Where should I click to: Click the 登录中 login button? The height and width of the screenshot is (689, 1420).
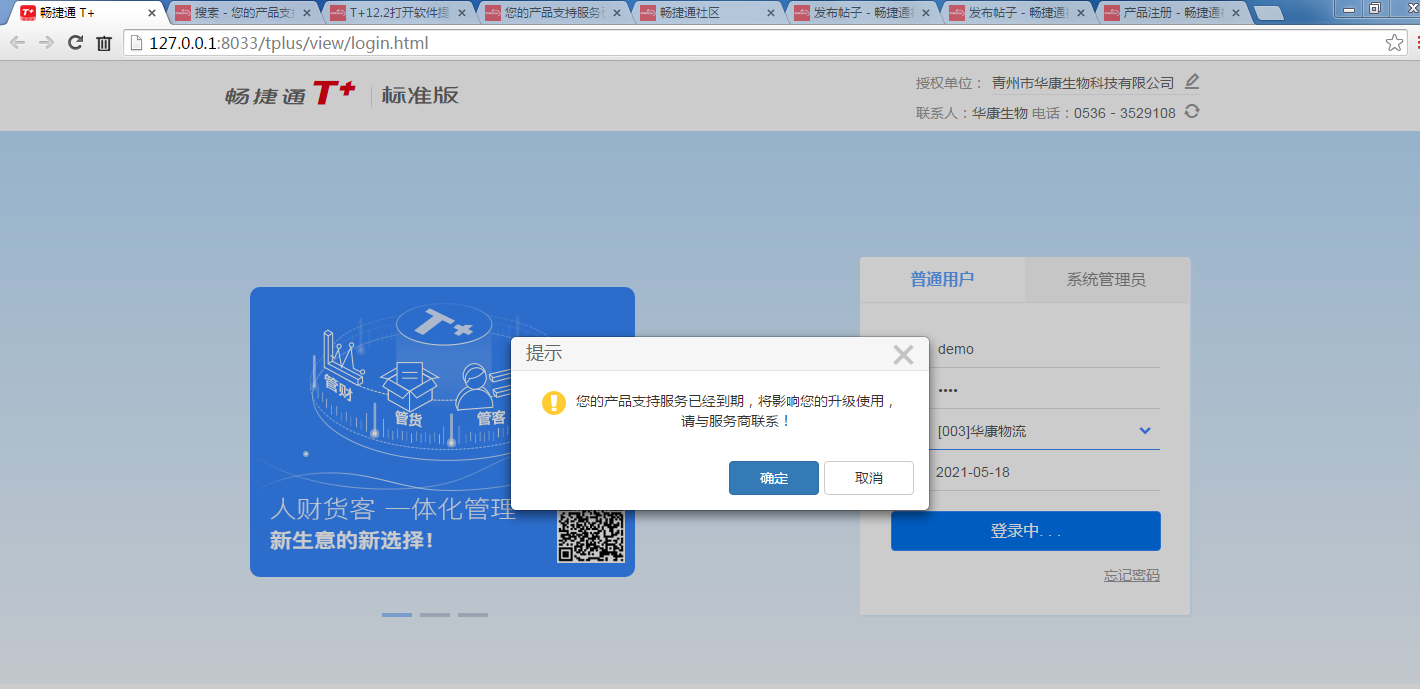1026,531
